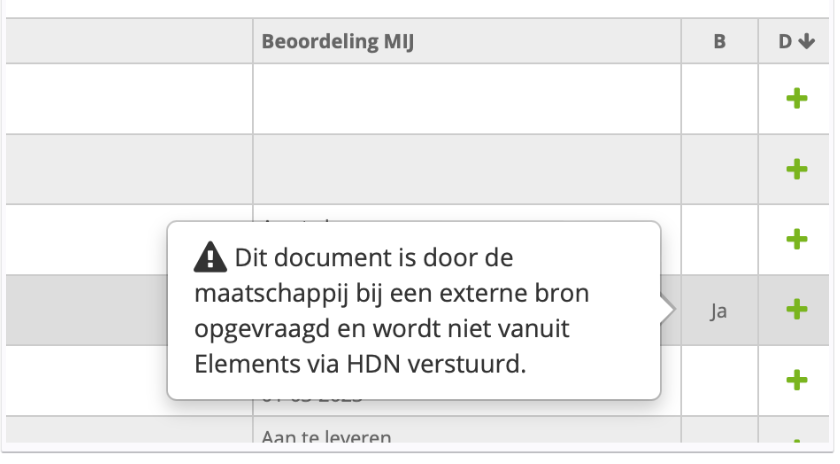840x464 pixels.
Task: Click the green plus in the fifth row
Action: pos(795,380)
